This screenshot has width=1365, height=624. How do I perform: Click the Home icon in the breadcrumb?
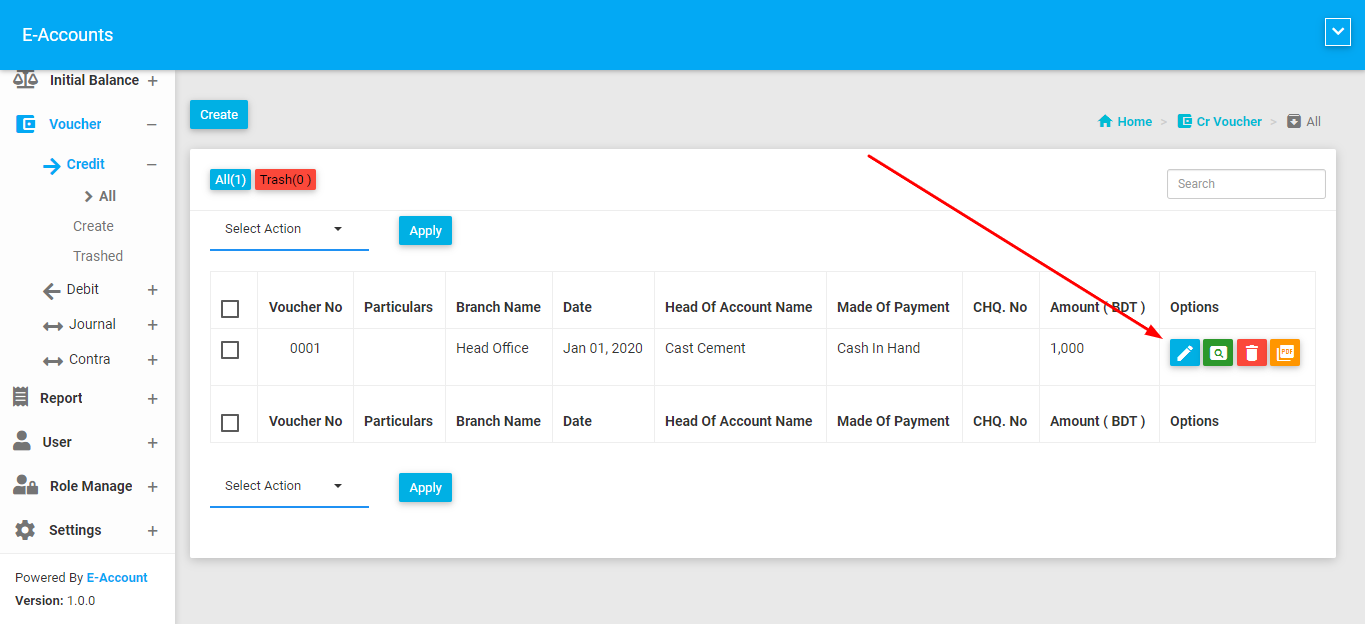[1105, 122]
